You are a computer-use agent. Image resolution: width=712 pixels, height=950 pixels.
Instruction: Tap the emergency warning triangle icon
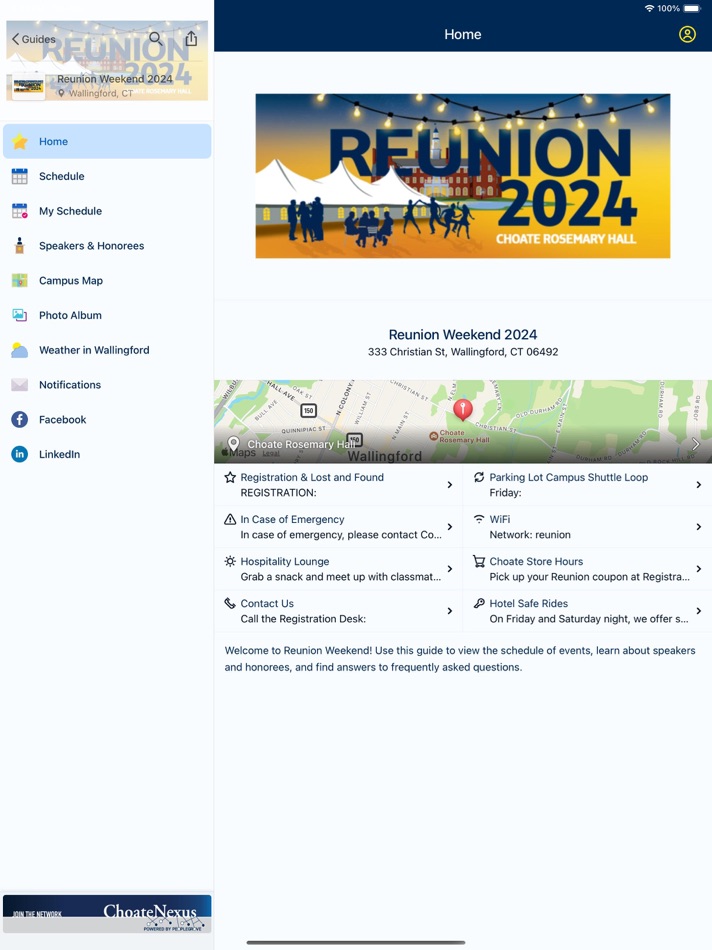230,519
